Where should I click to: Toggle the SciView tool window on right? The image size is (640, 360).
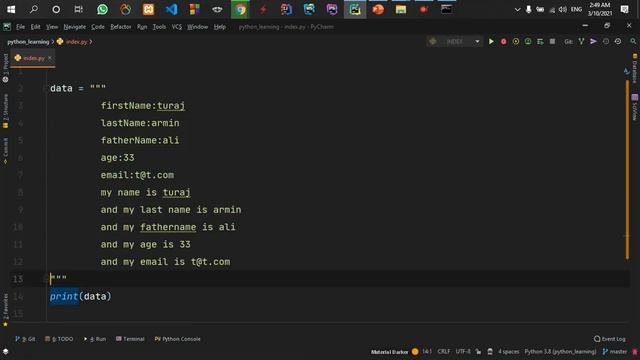[635, 107]
